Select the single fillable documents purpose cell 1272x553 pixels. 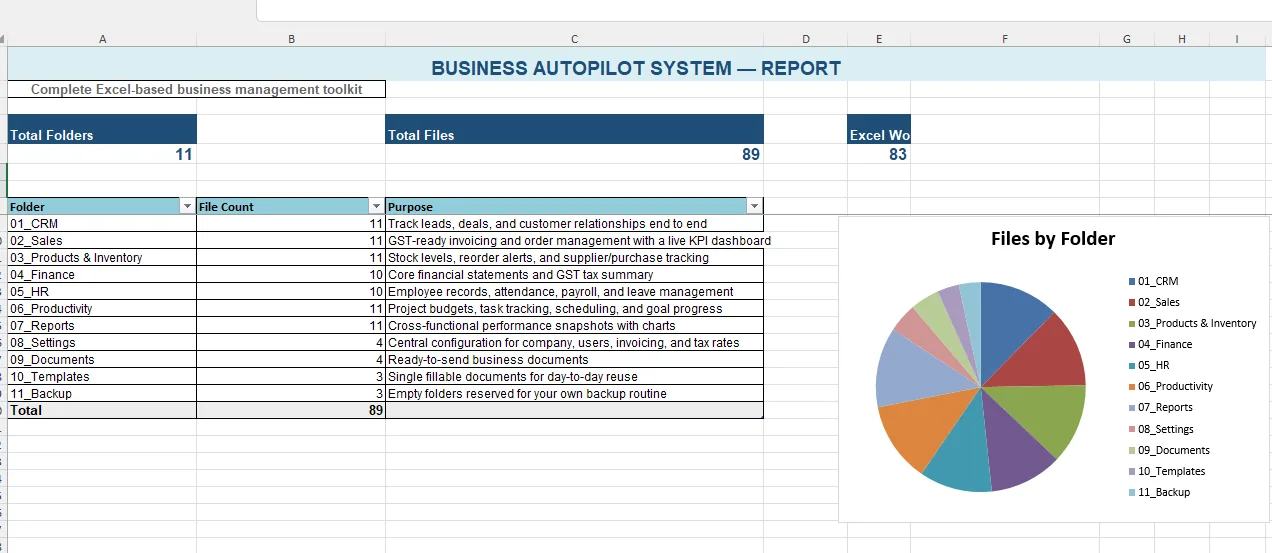575,377
